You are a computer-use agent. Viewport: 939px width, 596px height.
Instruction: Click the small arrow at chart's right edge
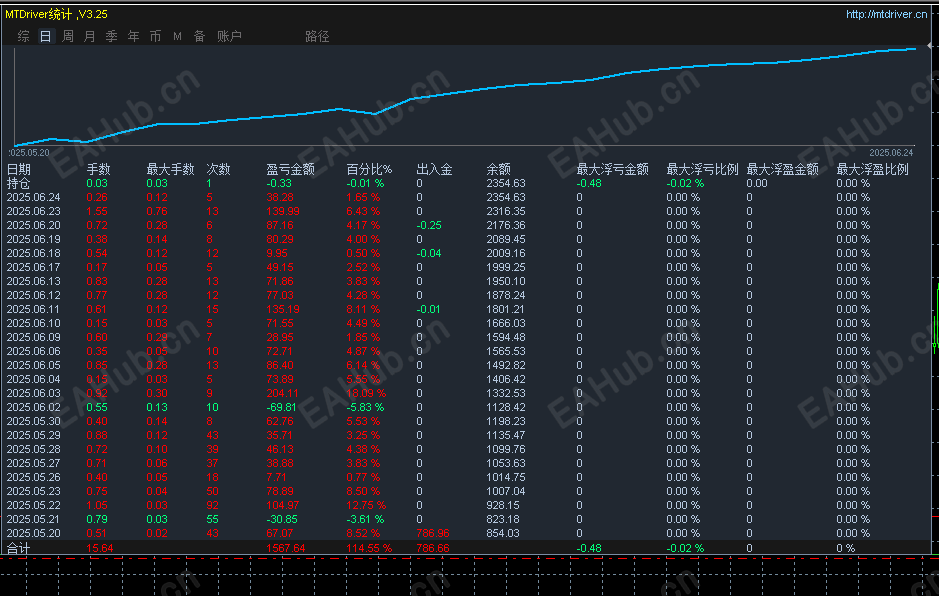pyautogui.click(x=929, y=46)
